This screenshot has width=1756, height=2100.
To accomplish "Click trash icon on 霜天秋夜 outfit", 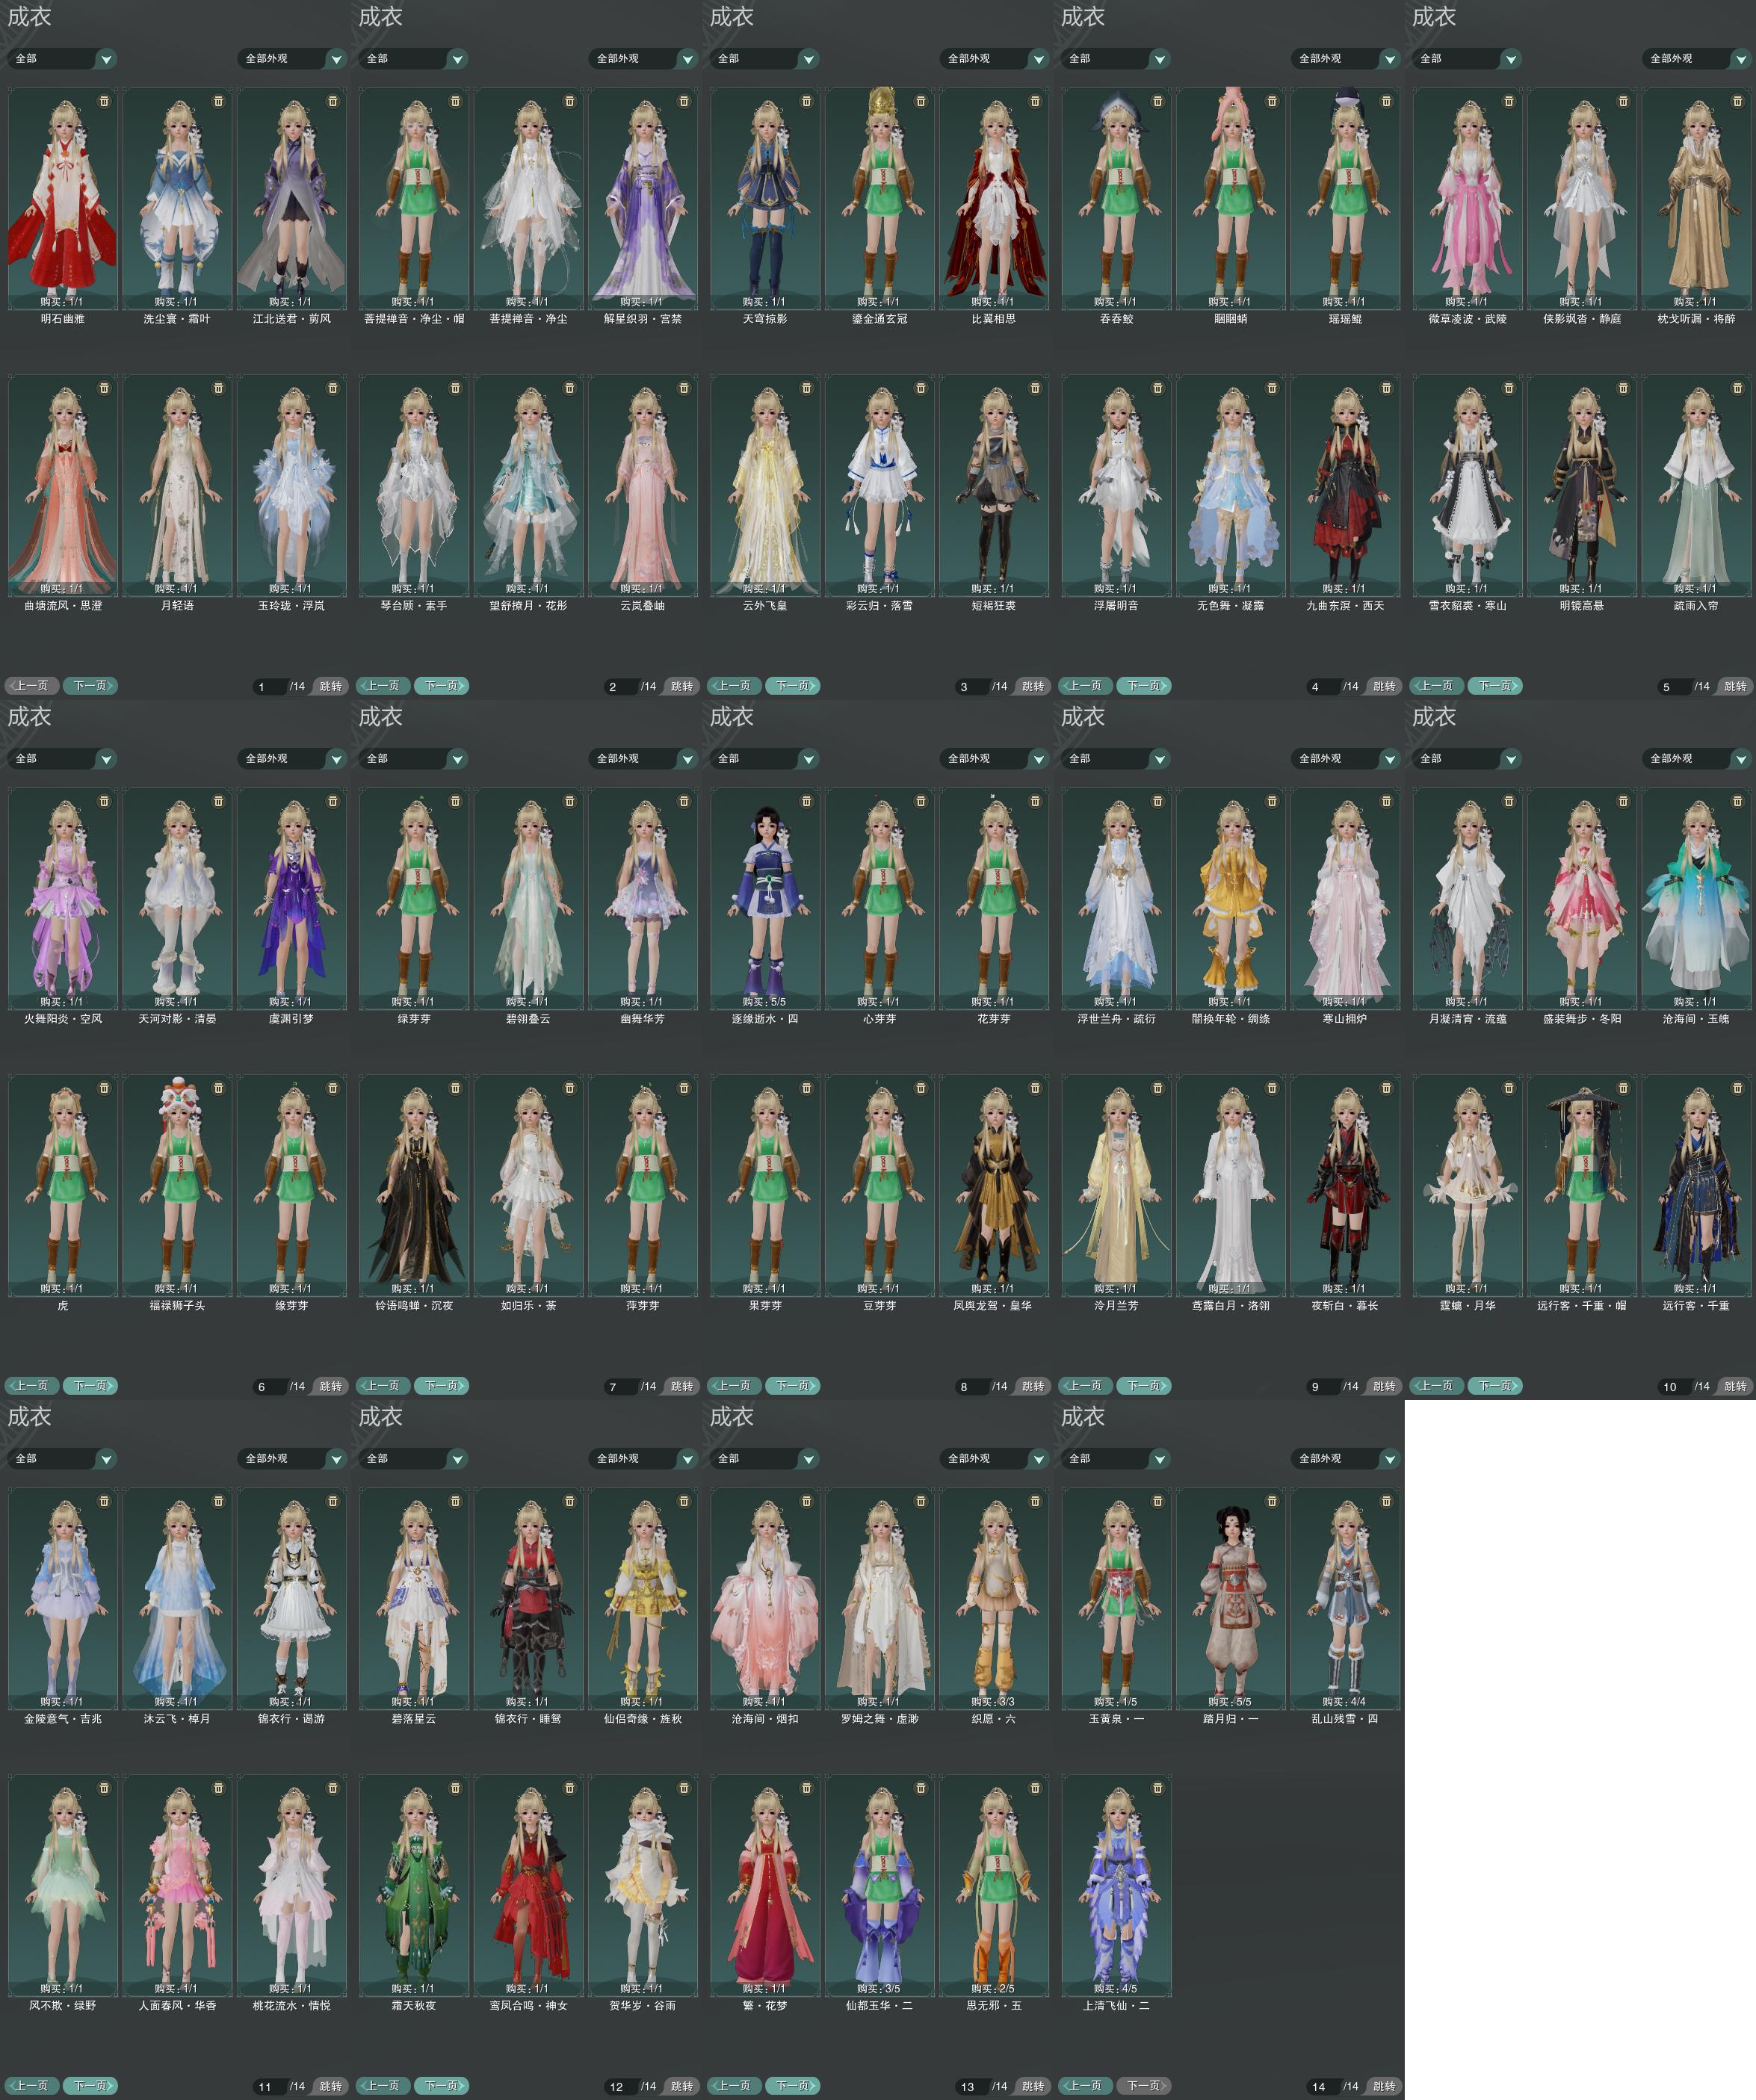I will pyautogui.click(x=455, y=1788).
